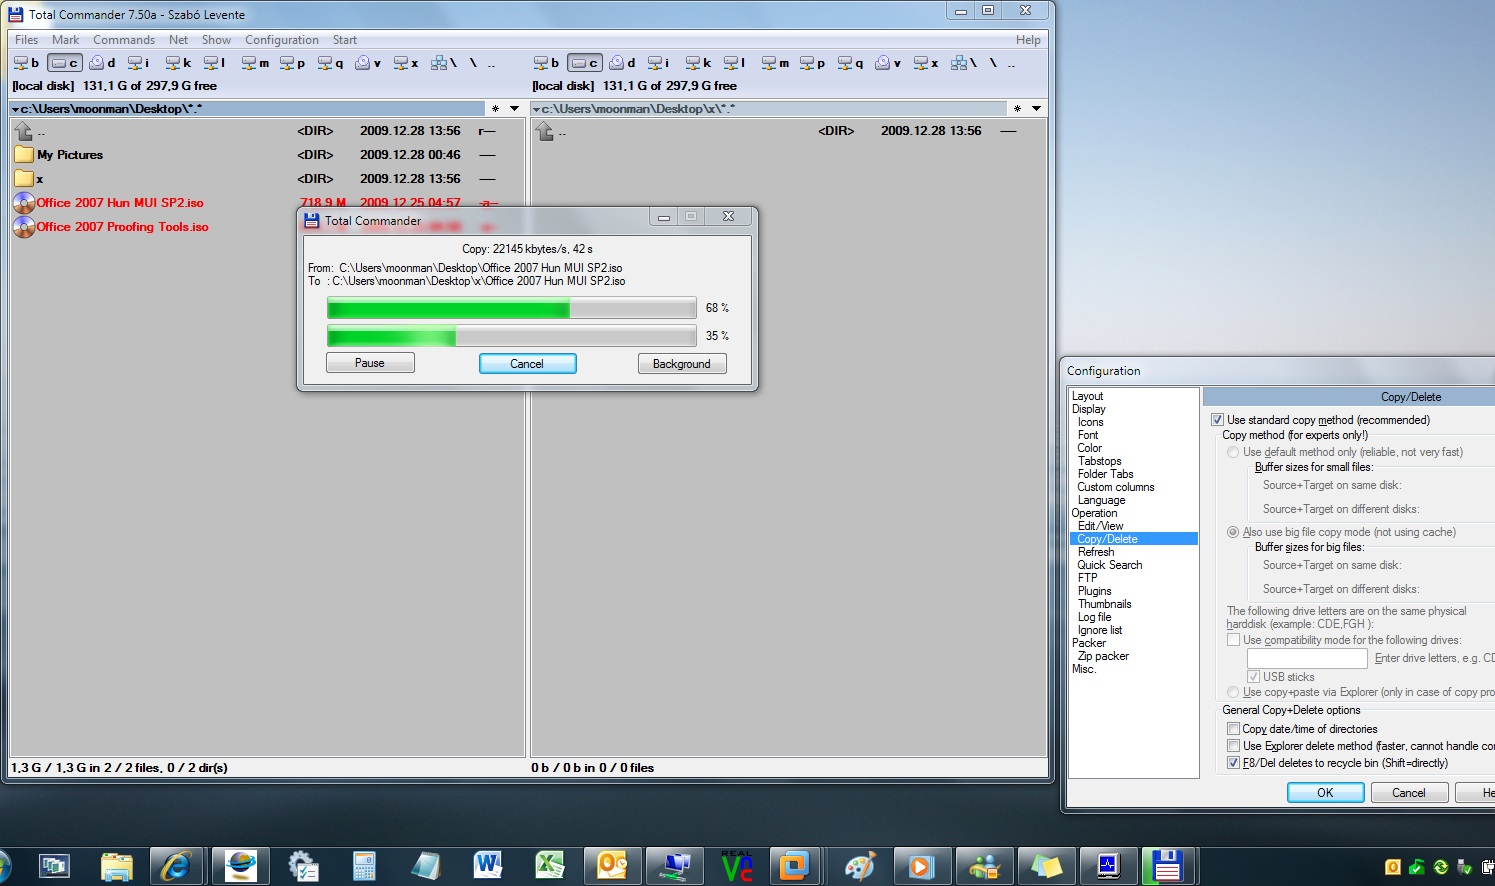1495x886 pixels.
Task: Select network drive p in left panel
Action: tap(293, 62)
